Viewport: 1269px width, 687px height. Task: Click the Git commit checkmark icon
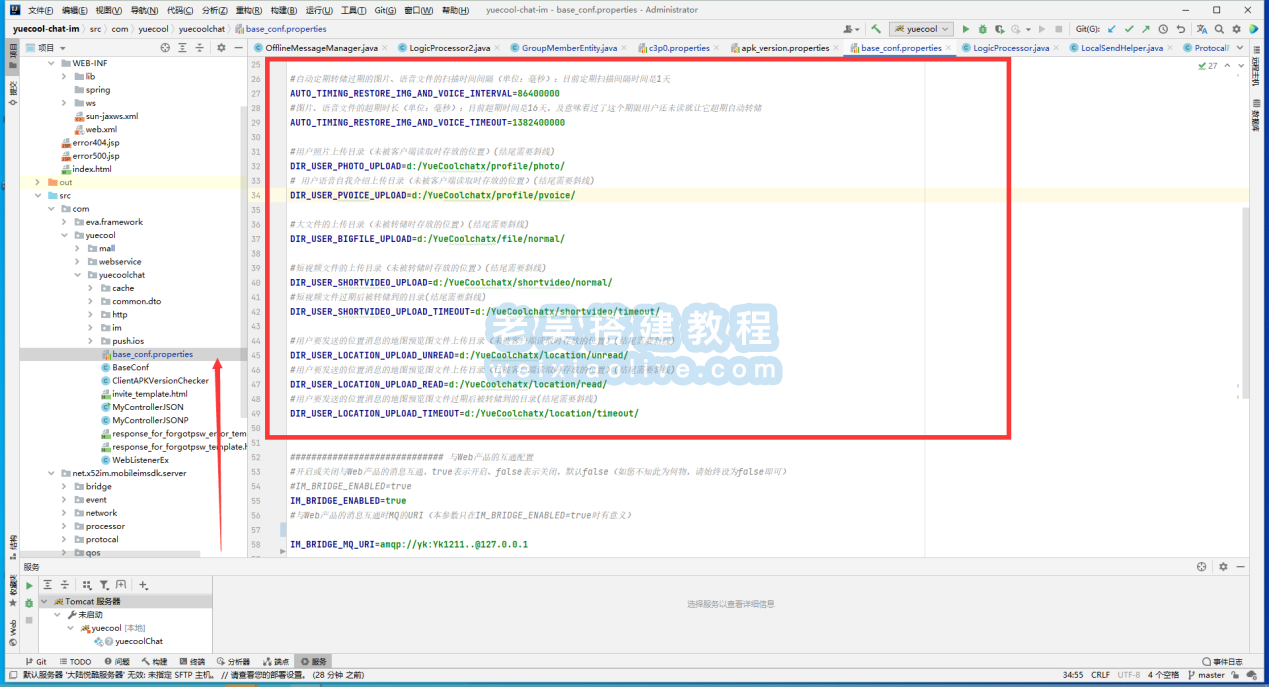[1129, 29]
